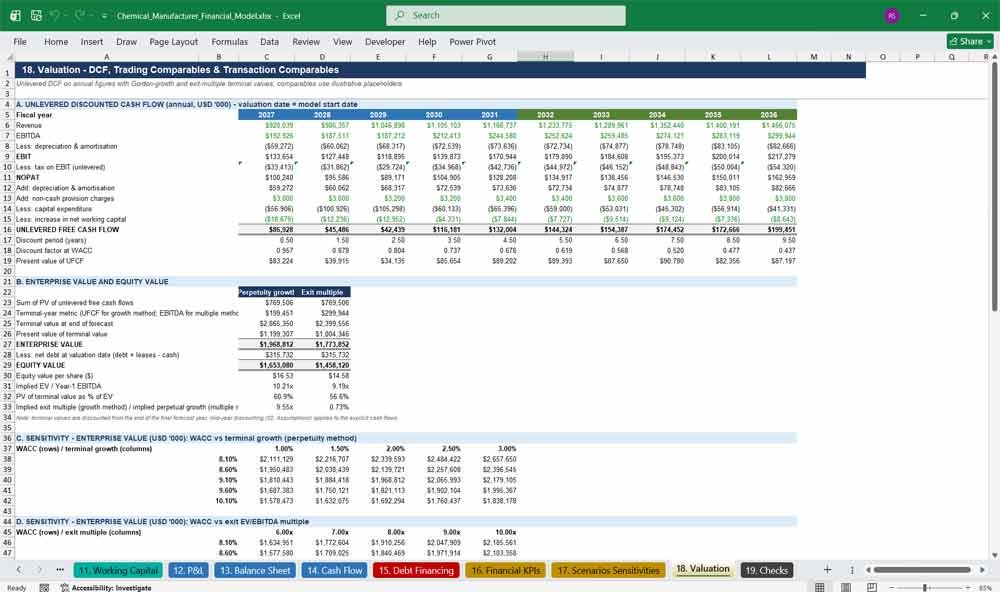The height and width of the screenshot is (592, 1000).
Task: Open the Data ribbon tab
Action: 269,41
